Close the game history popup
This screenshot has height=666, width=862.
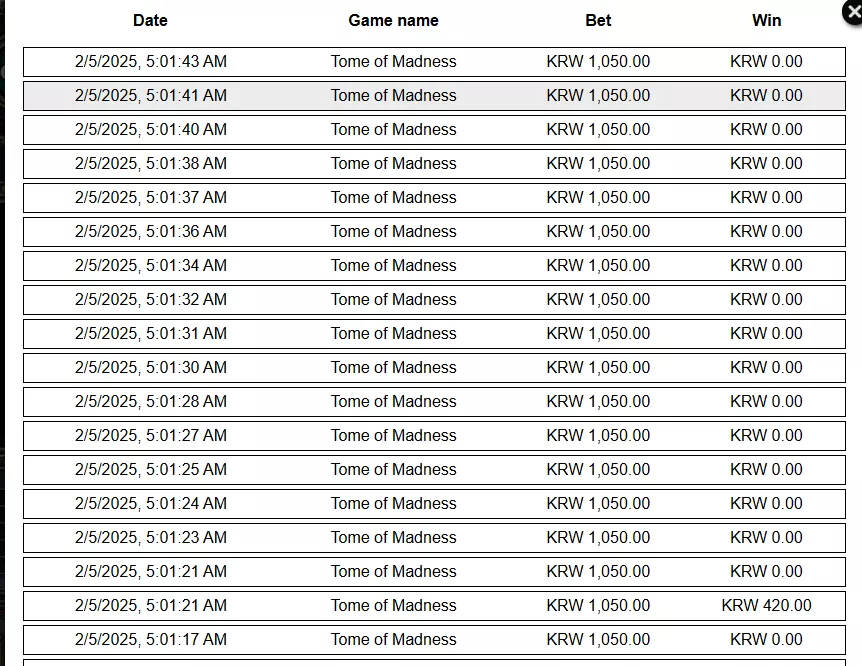point(853,12)
